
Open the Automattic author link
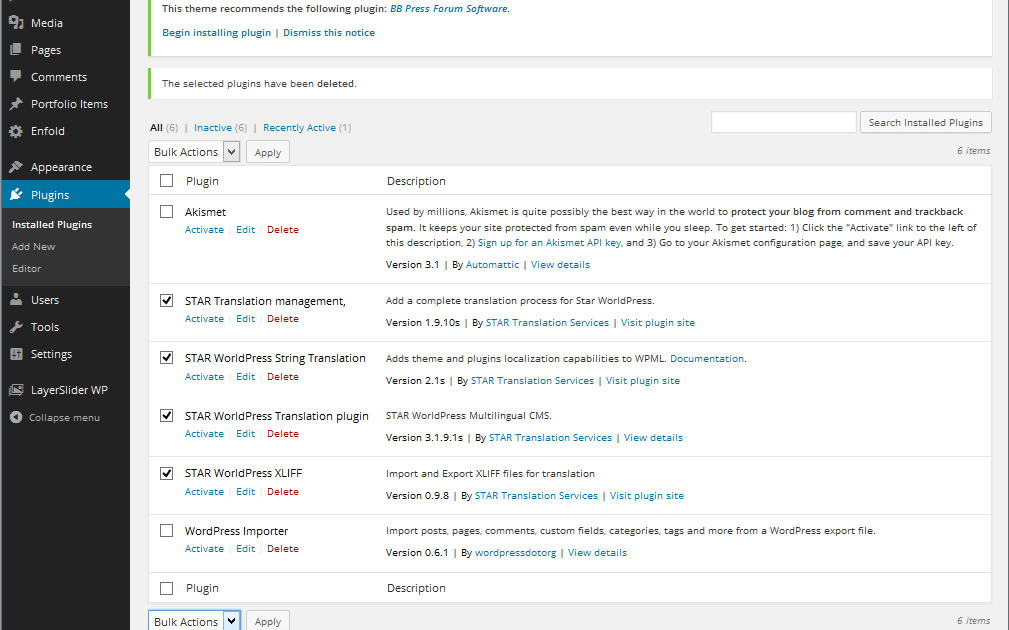pos(492,264)
